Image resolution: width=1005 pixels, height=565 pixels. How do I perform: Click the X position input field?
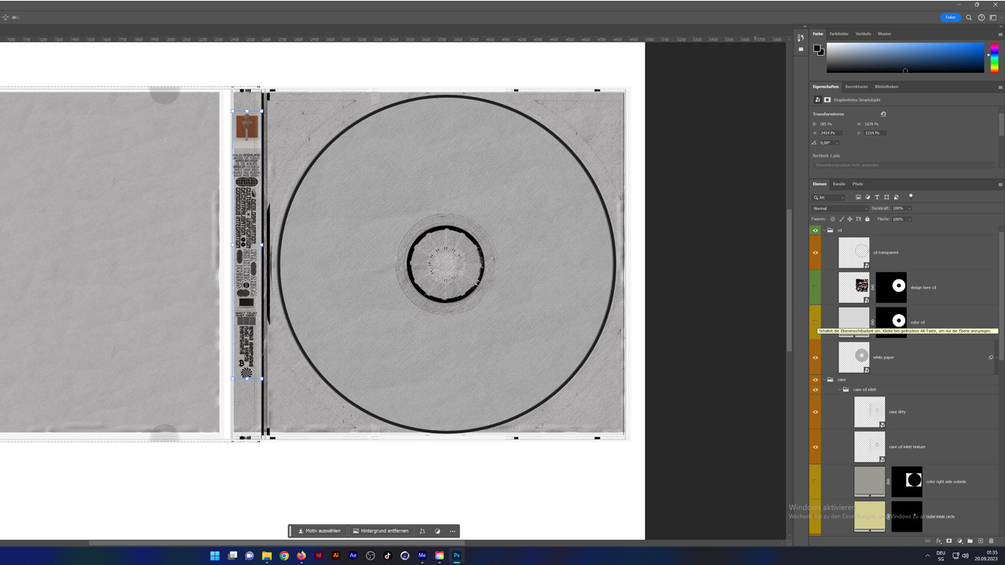(830, 133)
